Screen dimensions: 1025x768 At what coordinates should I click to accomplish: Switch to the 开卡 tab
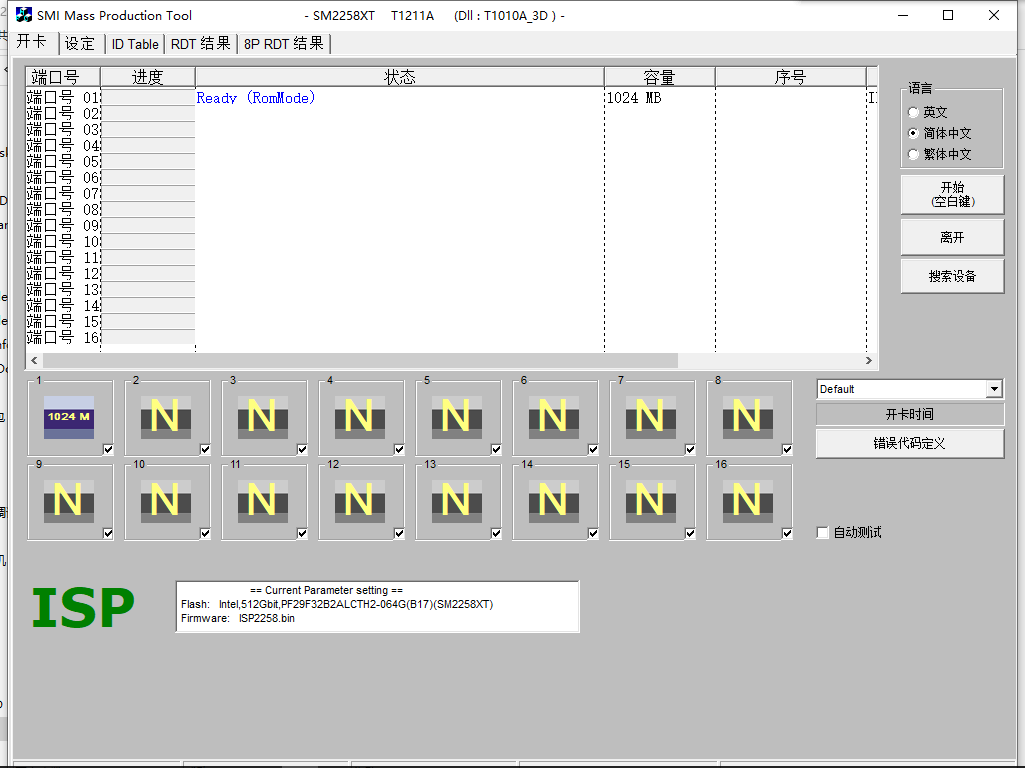pos(31,42)
